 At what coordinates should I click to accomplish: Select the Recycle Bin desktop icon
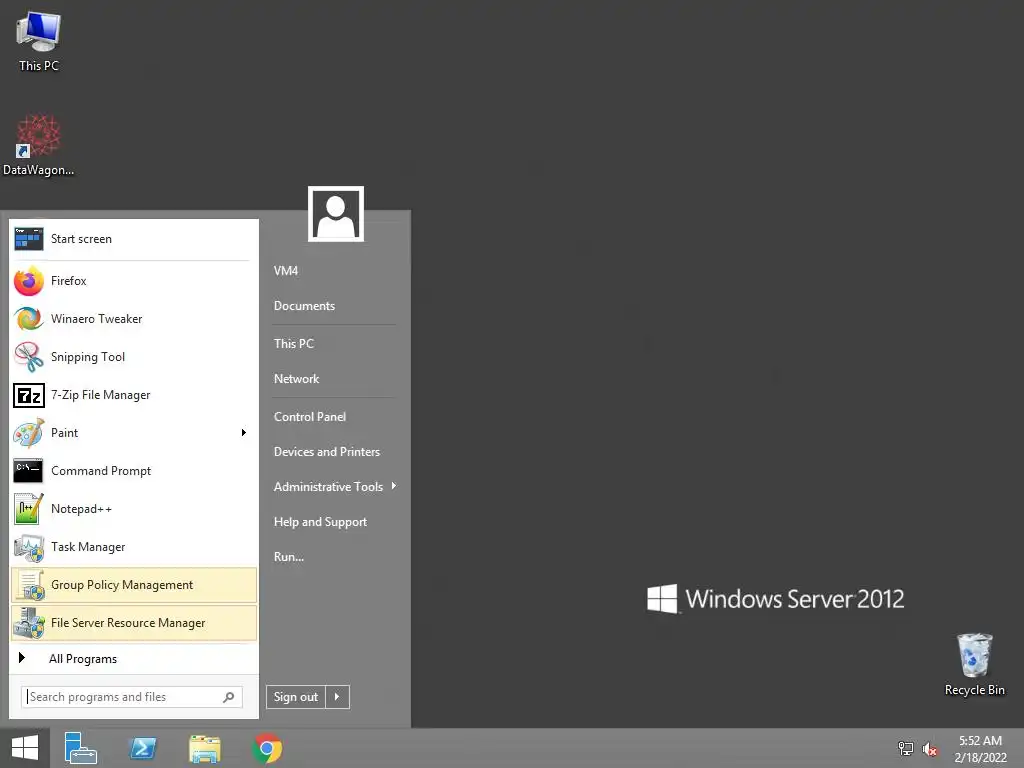pos(974,665)
